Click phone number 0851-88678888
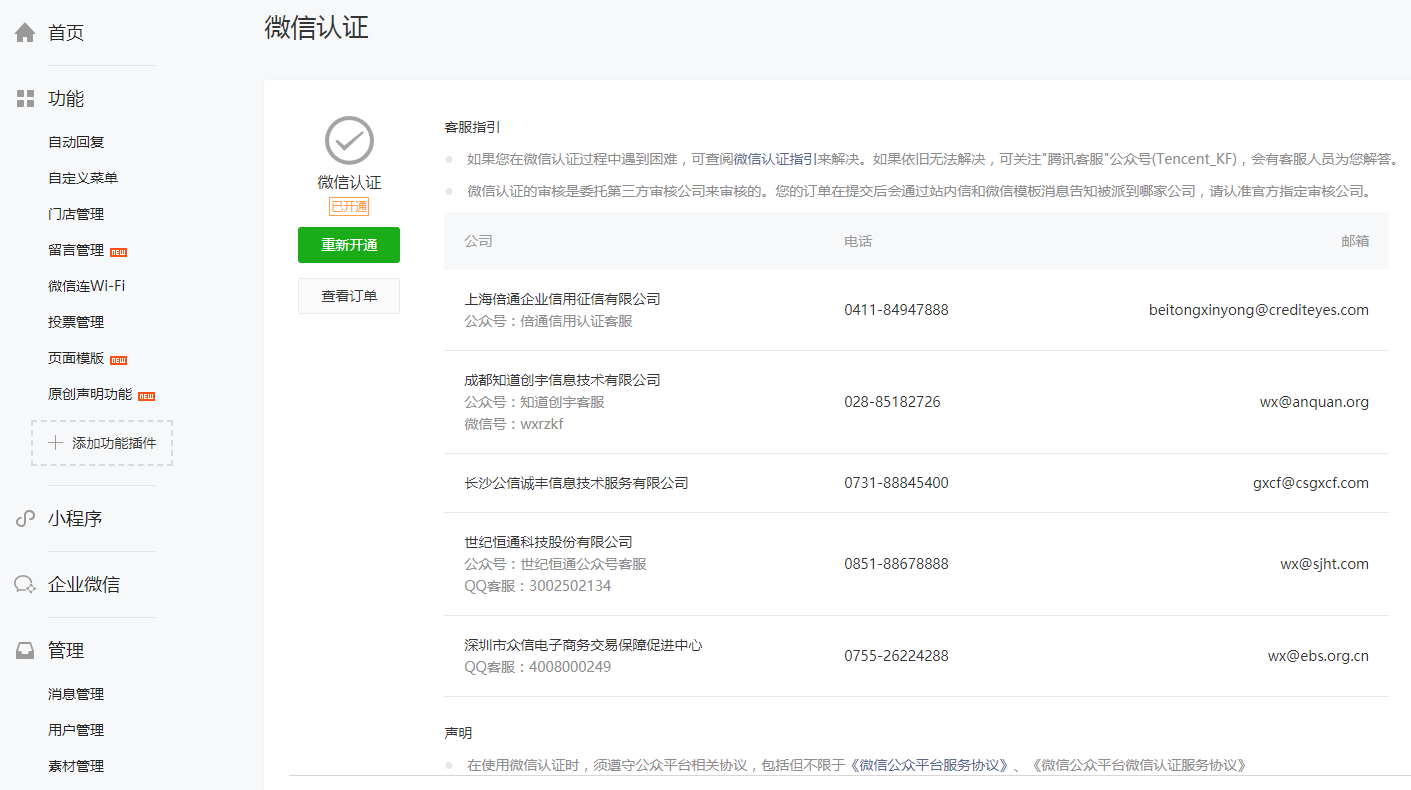This screenshot has height=790, width=1411. click(896, 564)
